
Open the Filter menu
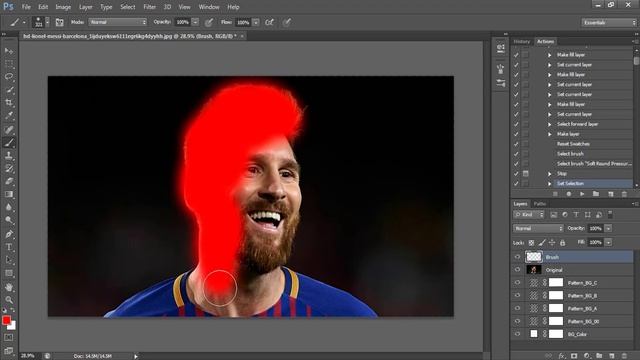149,7
